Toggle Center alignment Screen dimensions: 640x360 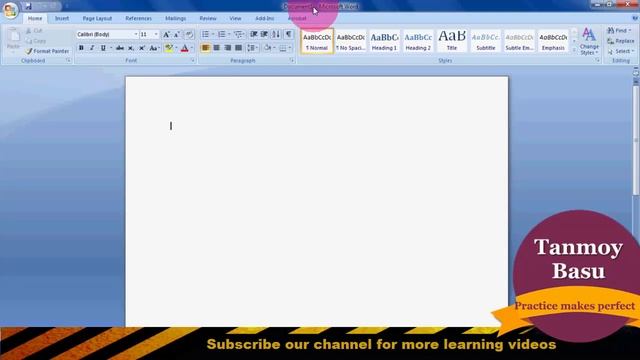[x=216, y=48]
